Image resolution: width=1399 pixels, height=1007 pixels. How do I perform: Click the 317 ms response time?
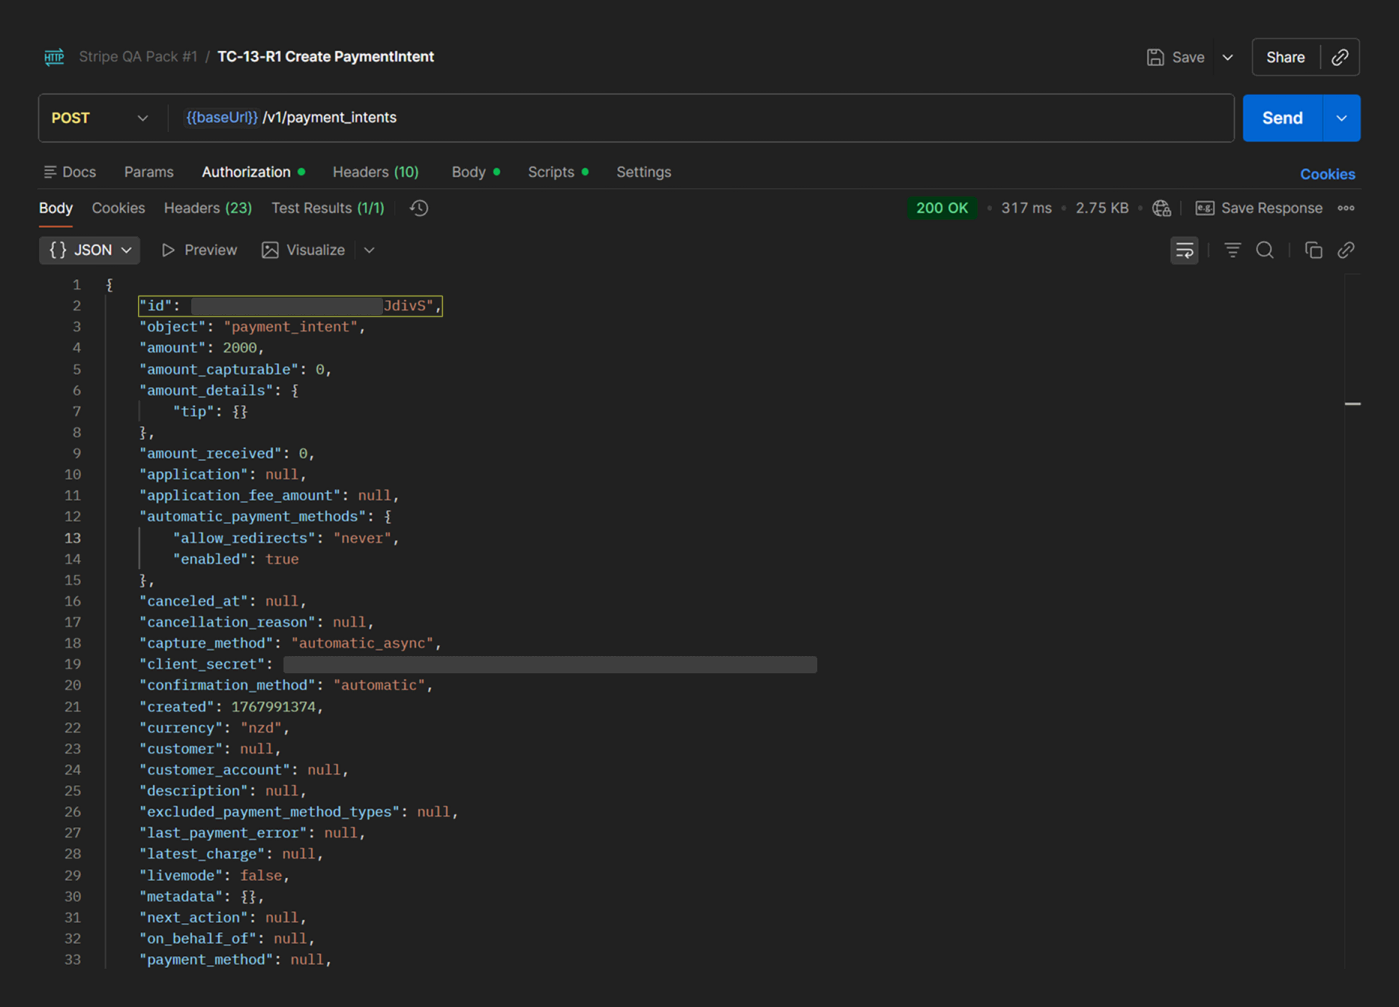click(1026, 208)
